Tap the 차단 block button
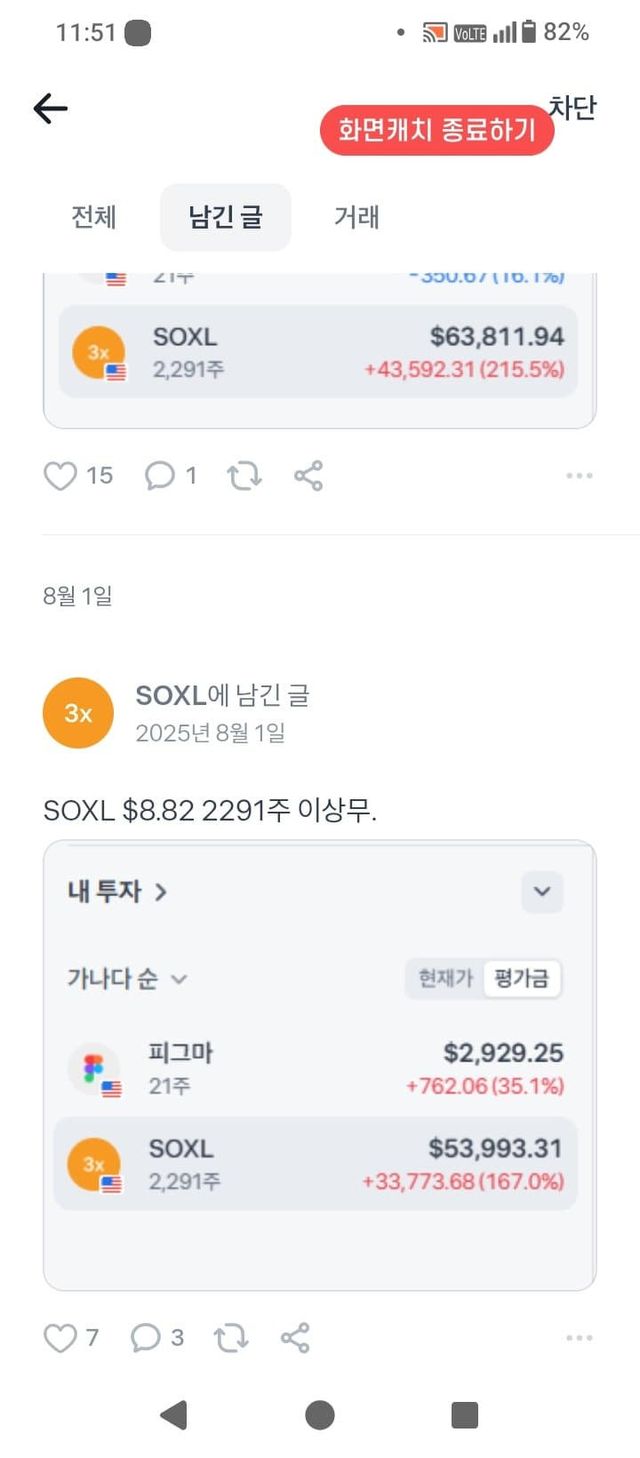 coord(572,108)
